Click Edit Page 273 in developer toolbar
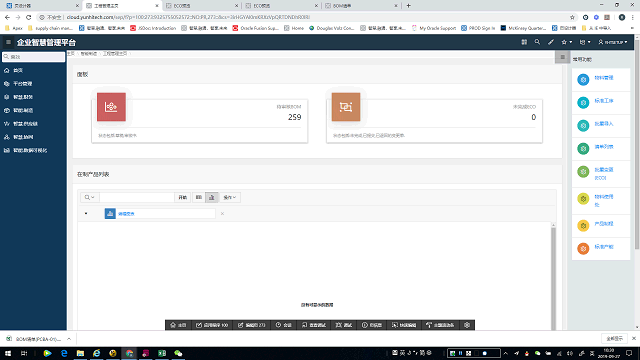The height and width of the screenshot is (360, 640). point(252,325)
